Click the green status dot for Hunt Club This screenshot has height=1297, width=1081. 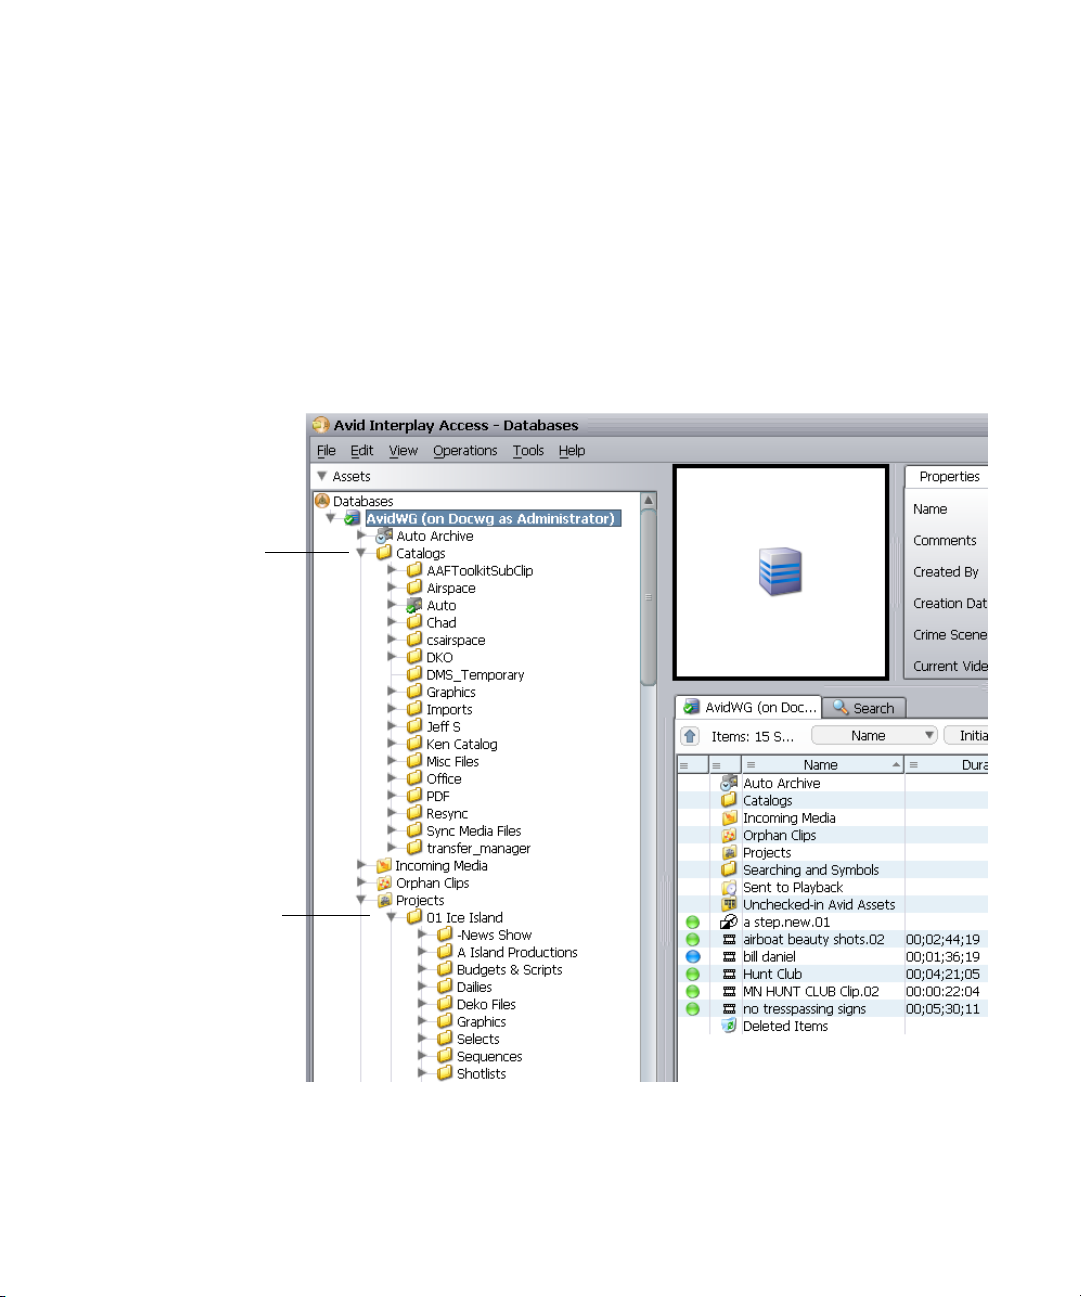(692, 974)
